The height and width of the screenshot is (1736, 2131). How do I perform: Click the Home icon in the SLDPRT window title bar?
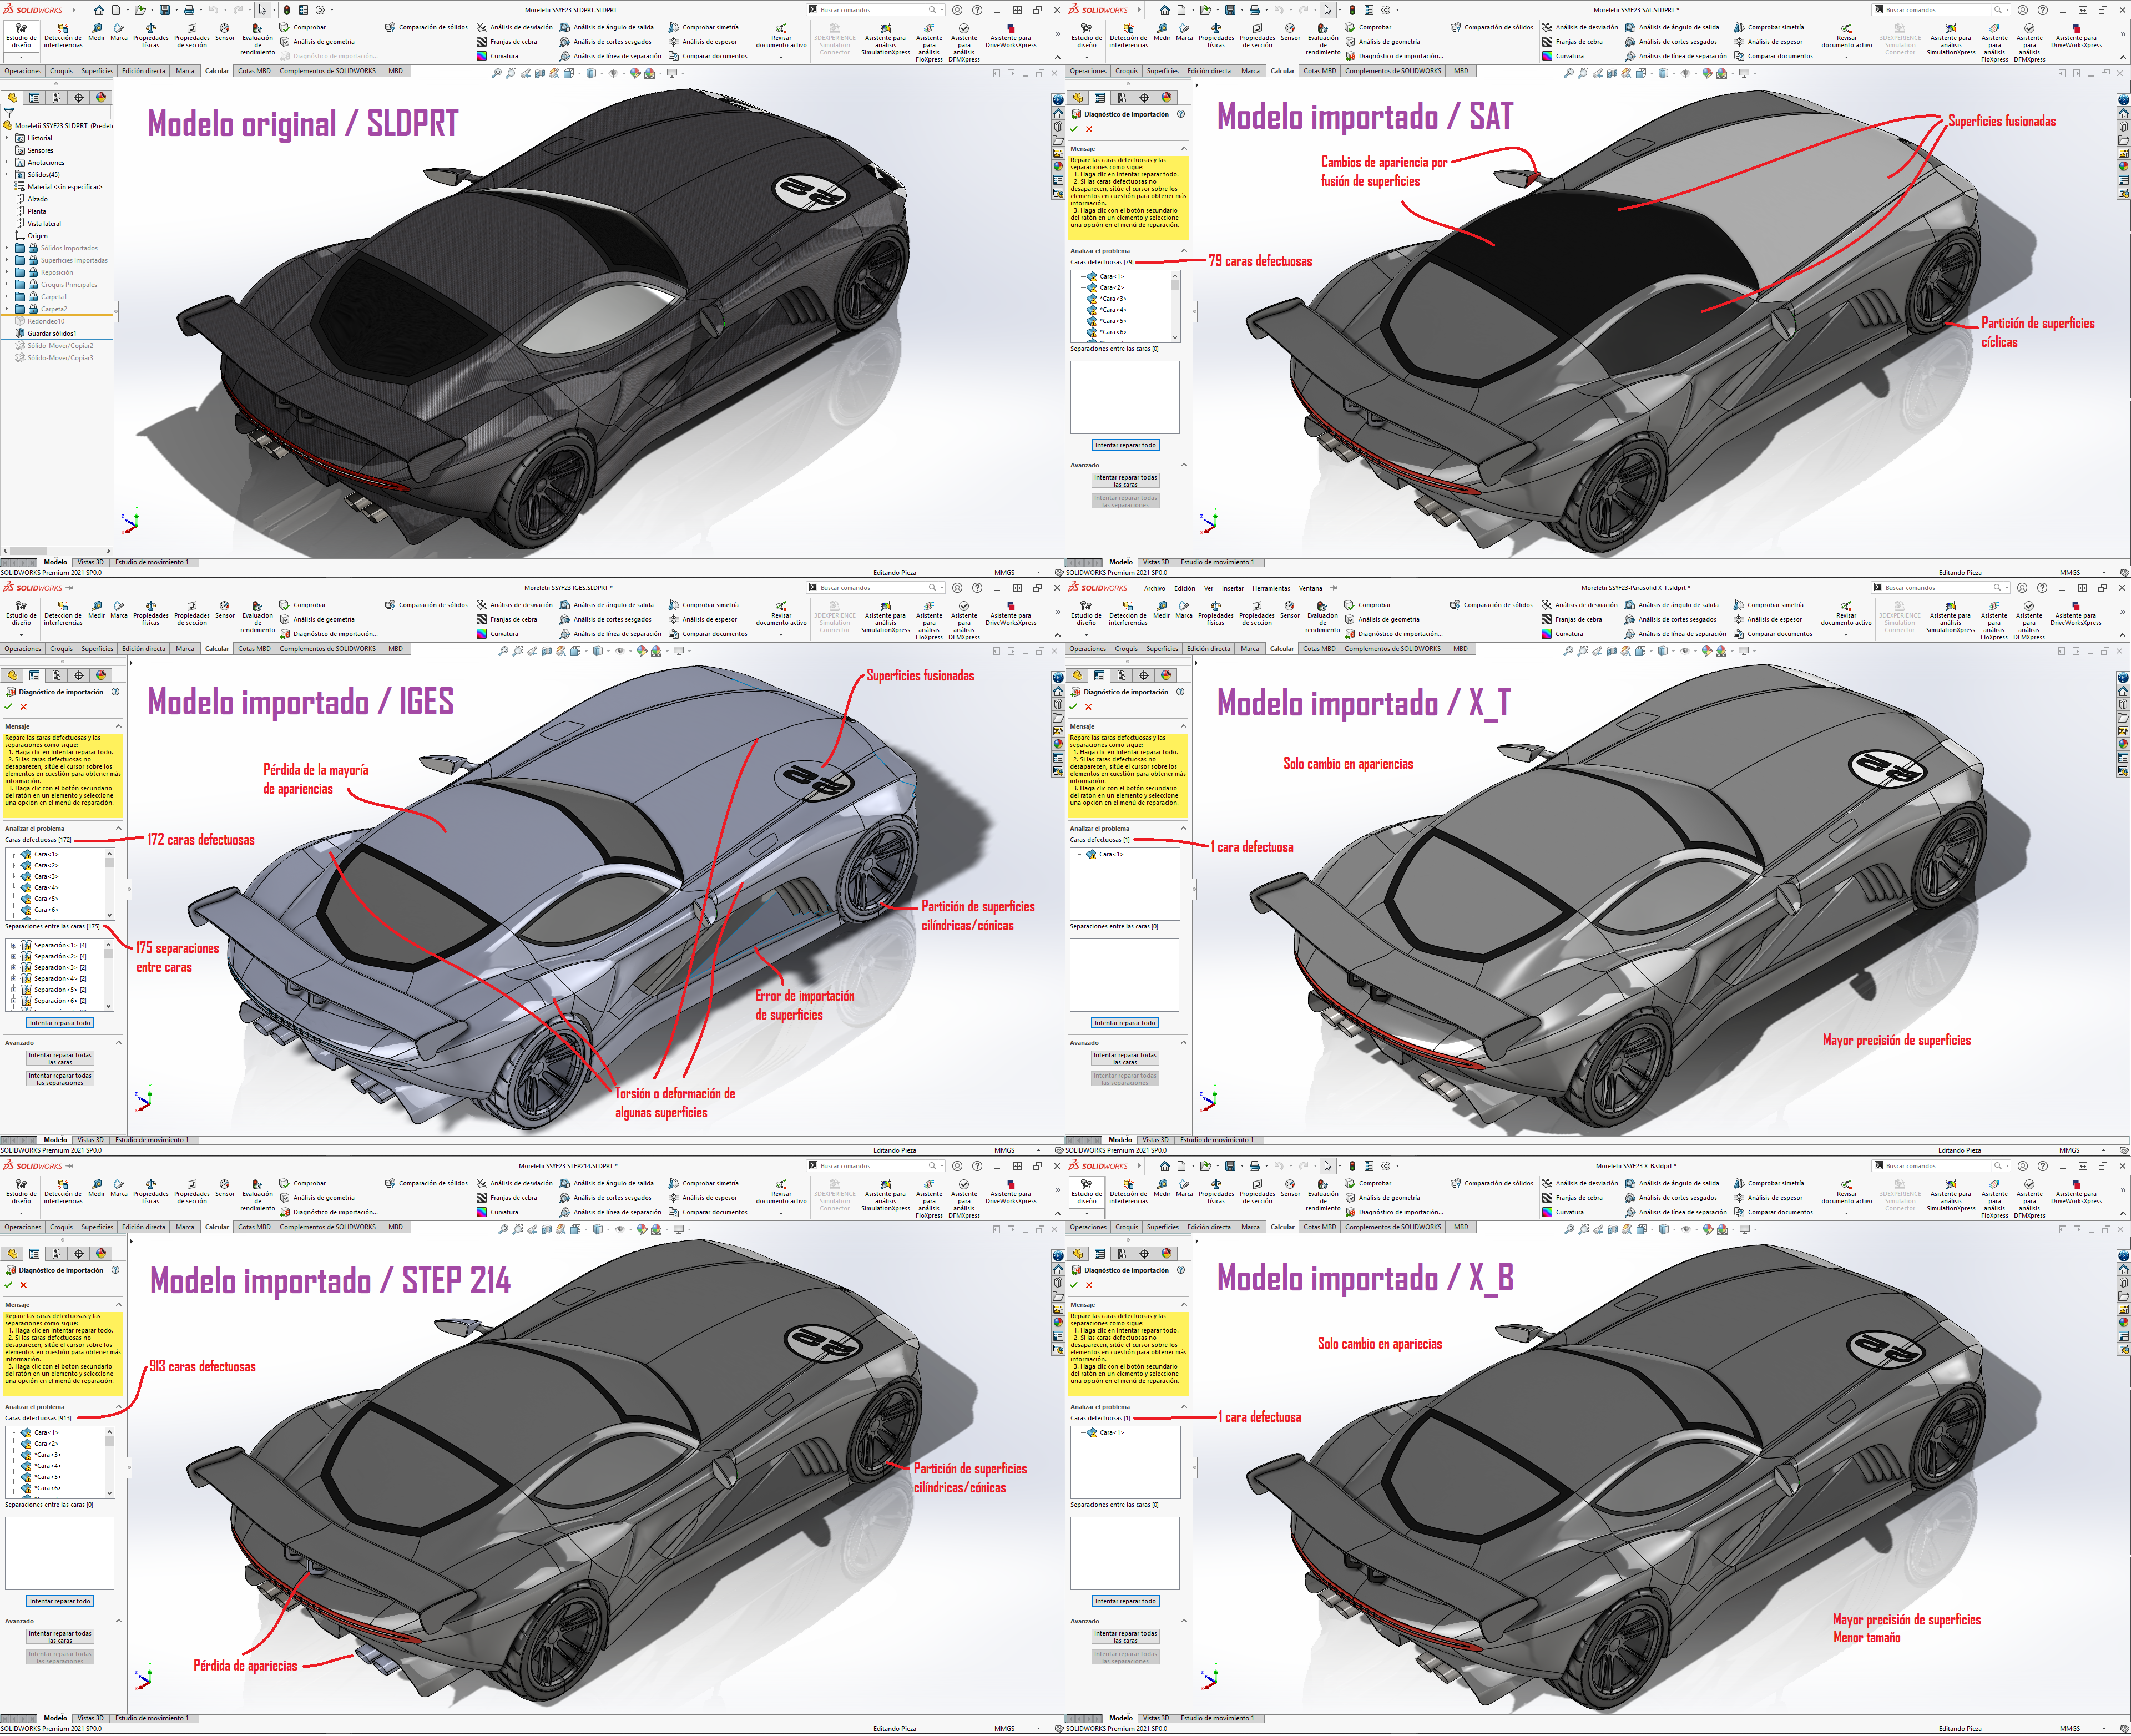click(99, 10)
